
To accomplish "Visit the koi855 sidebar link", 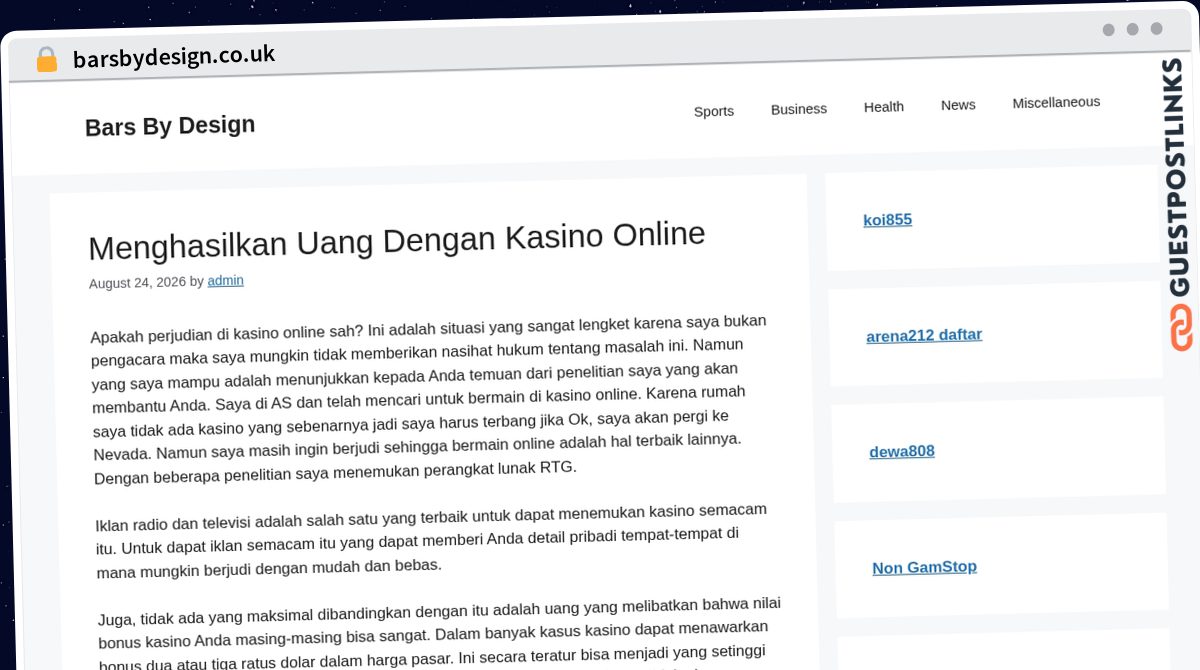I will coord(888,220).
